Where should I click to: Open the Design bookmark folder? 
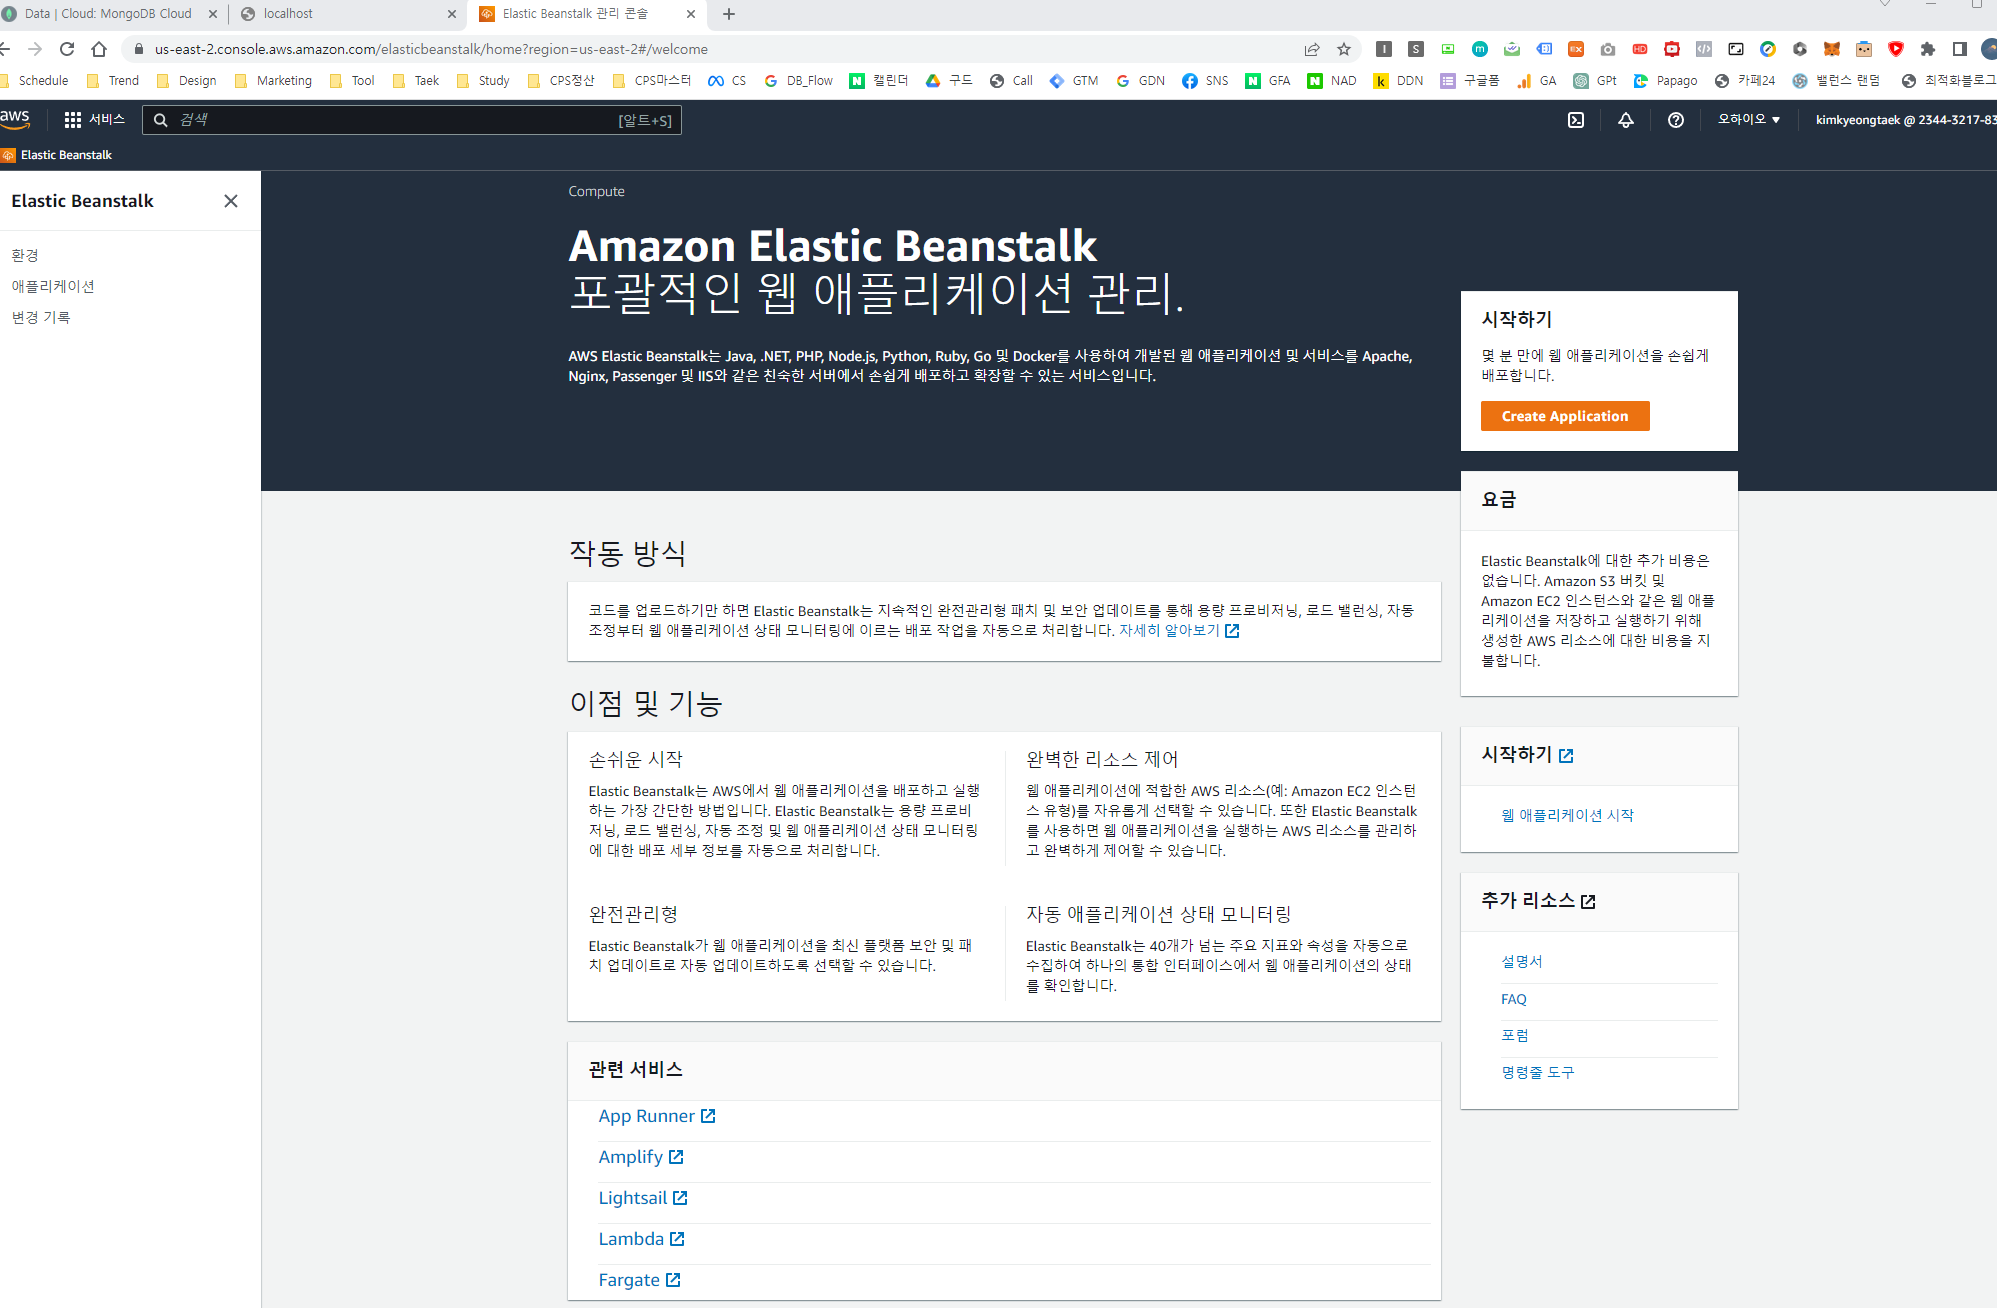[187, 81]
